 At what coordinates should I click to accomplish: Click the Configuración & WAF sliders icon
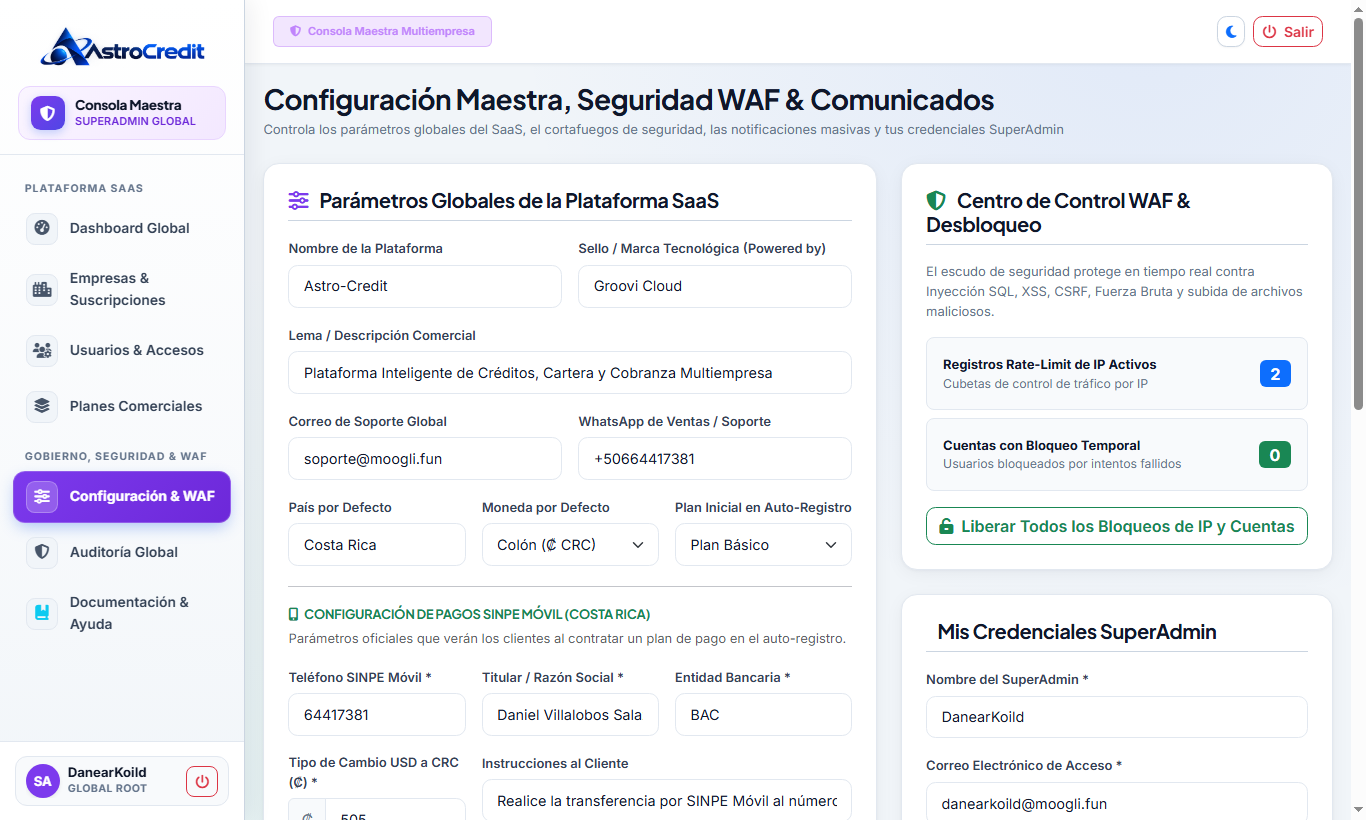[x=42, y=496]
